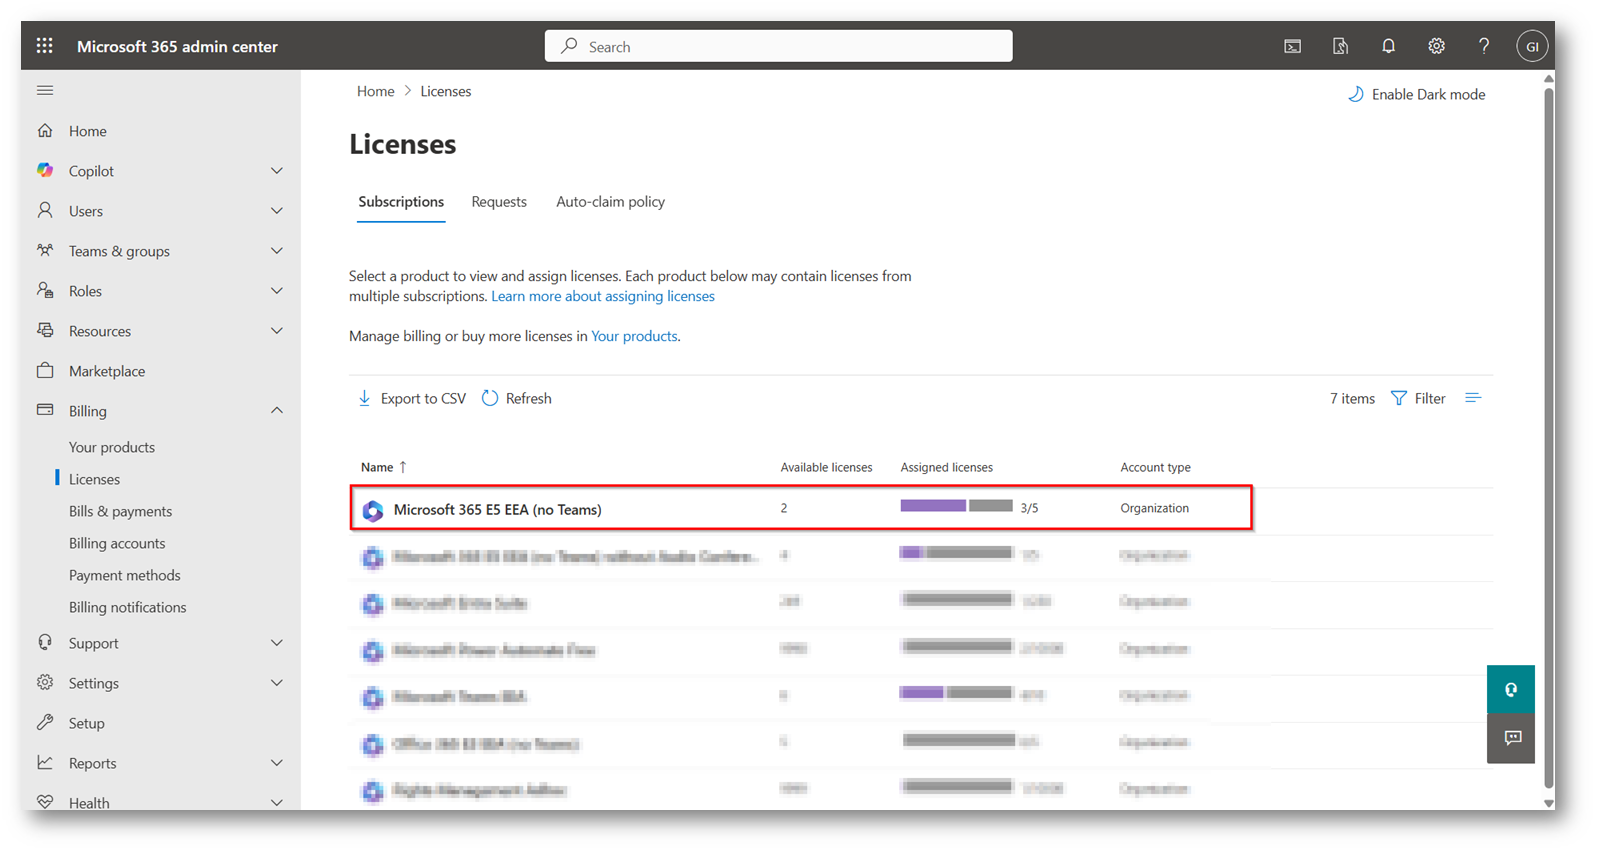Image resolution: width=1597 pixels, height=852 pixels.
Task: Click the Copilot colorful icon
Action: pos(45,170)
